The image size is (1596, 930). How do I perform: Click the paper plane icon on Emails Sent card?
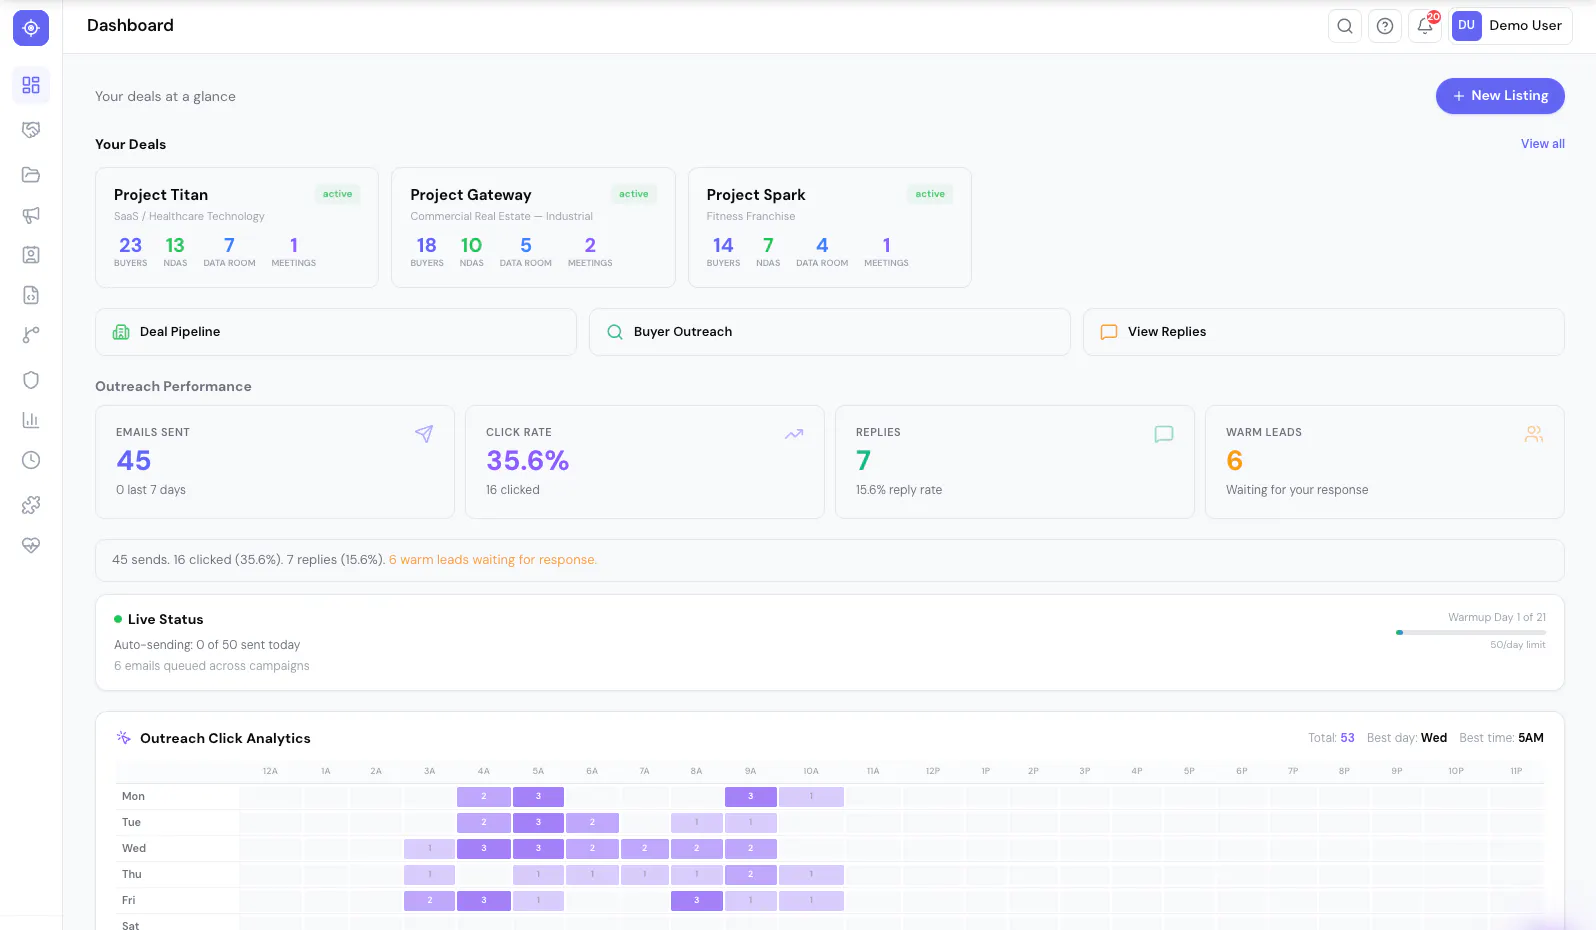tap(424, 434)
